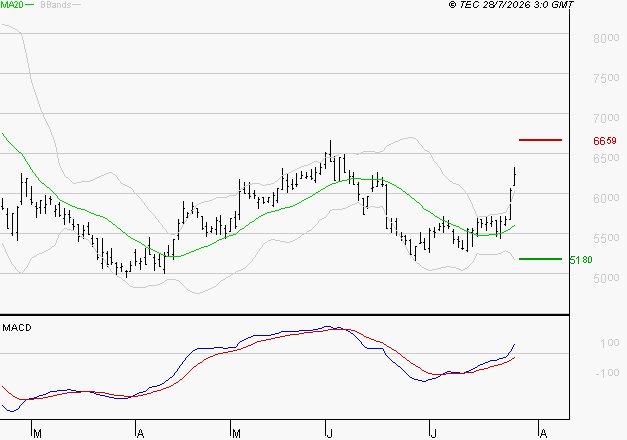Click the BBands legend label

point(56,5)
